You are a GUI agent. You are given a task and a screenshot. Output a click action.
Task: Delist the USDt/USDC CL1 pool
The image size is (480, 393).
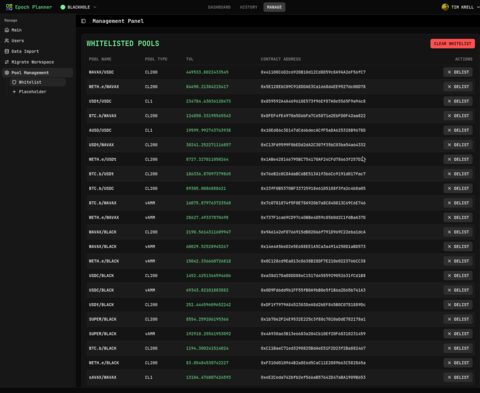(x=458, y=101)
